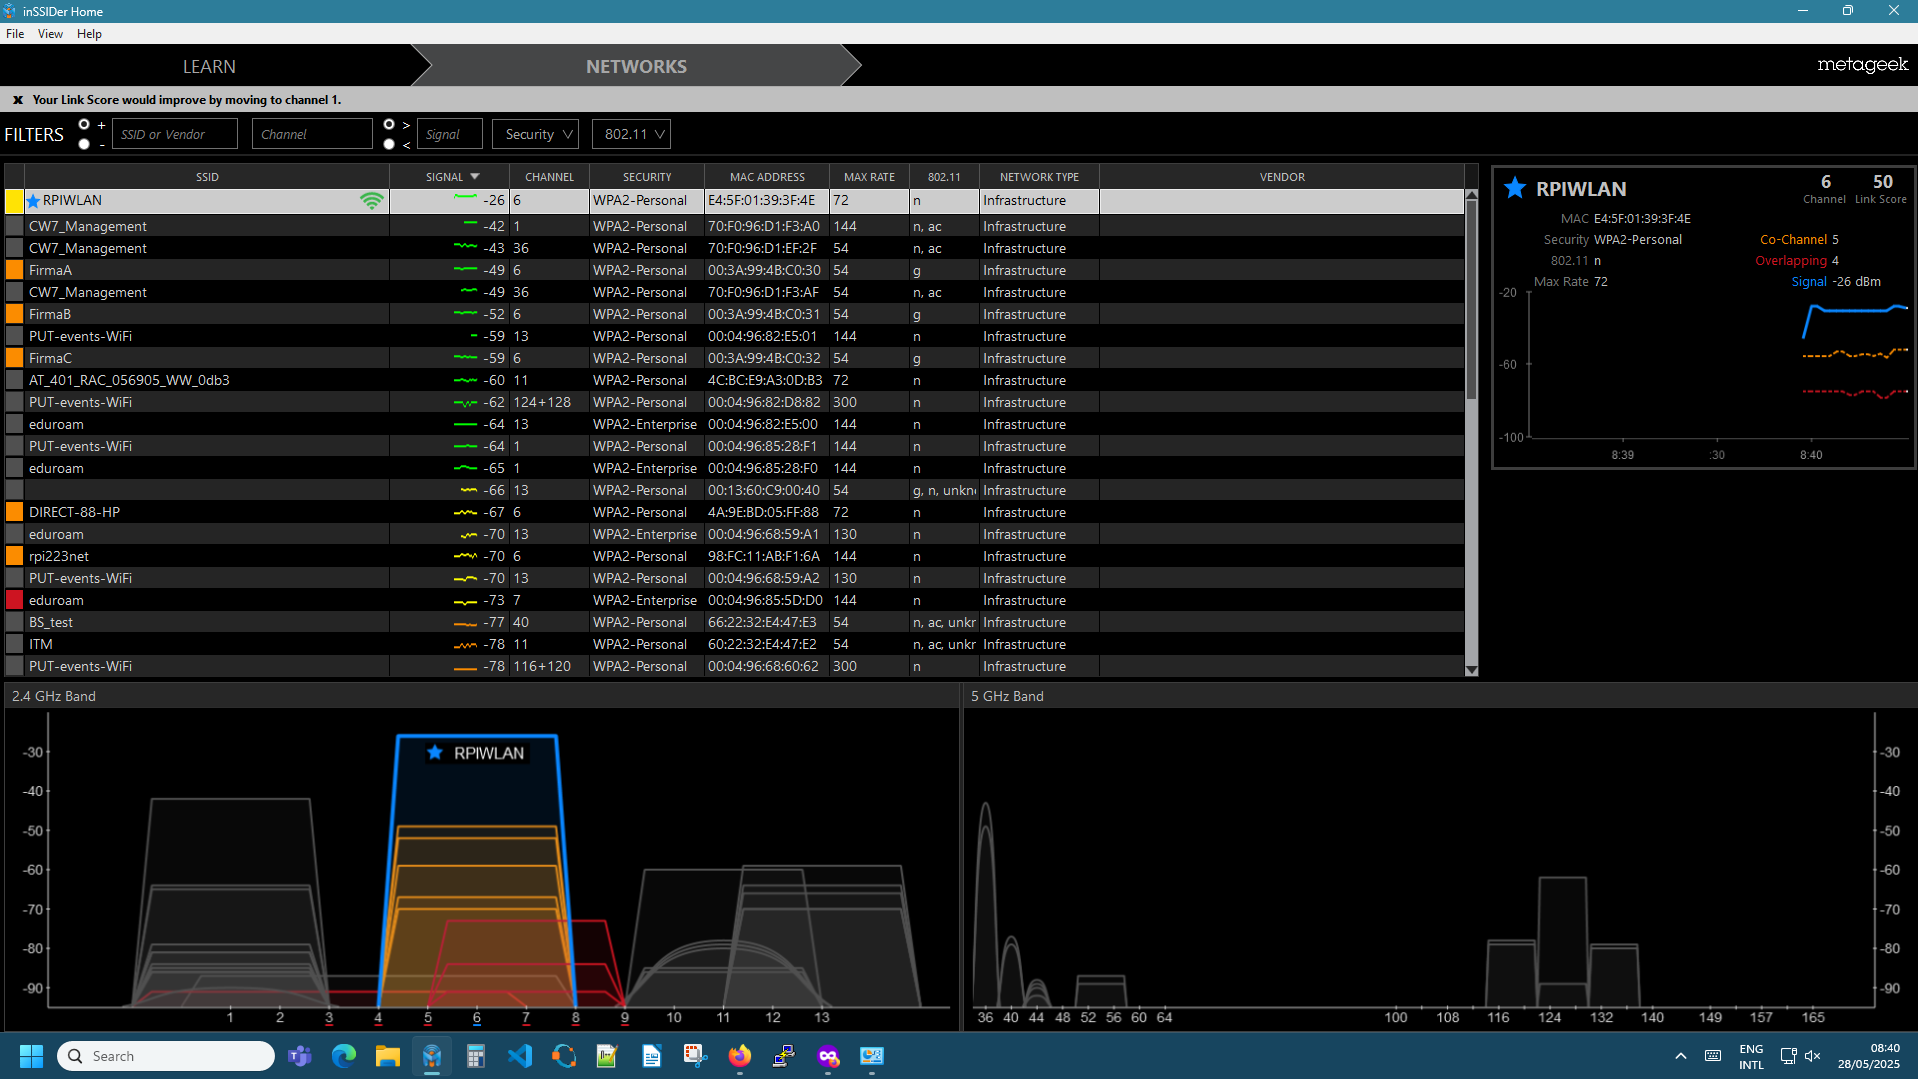Click the Channel filter field
Screen dimensions: 1918x1079
(312, 134)
